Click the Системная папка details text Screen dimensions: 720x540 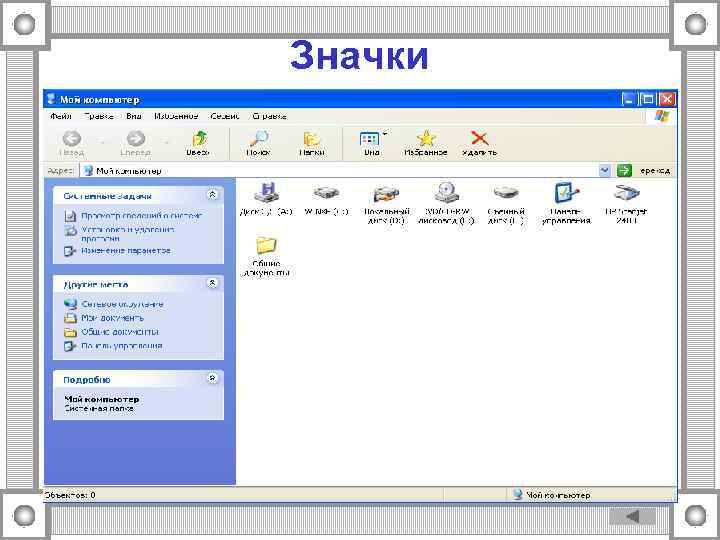tap(99, 408)
